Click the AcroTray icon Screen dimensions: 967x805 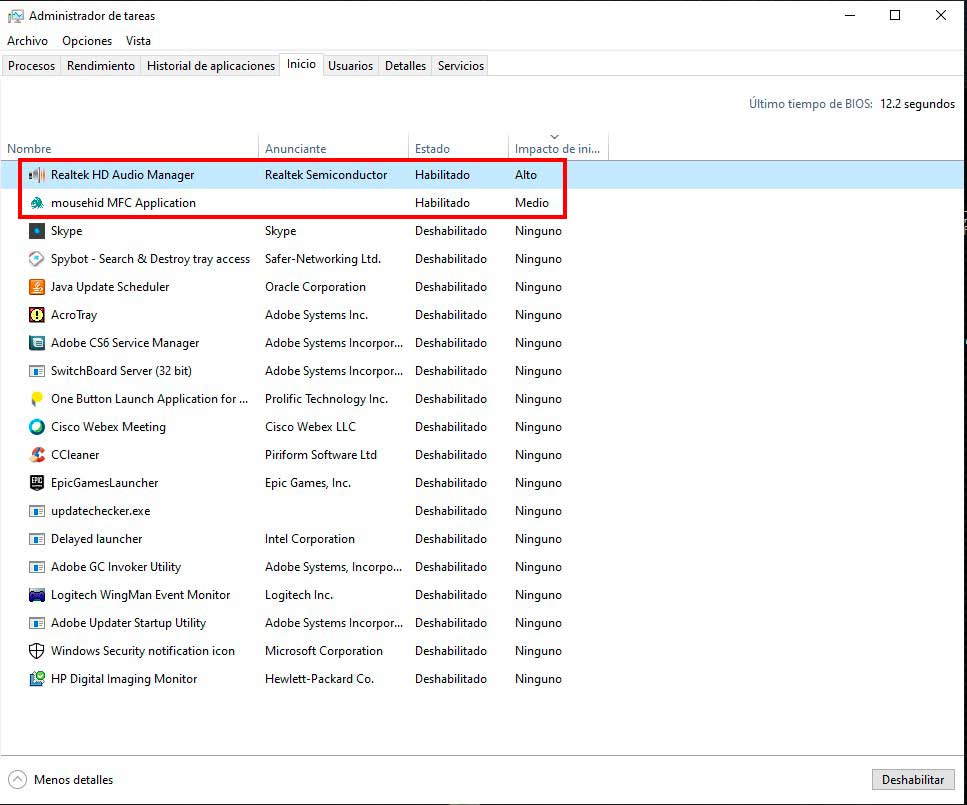pos(37,315)
